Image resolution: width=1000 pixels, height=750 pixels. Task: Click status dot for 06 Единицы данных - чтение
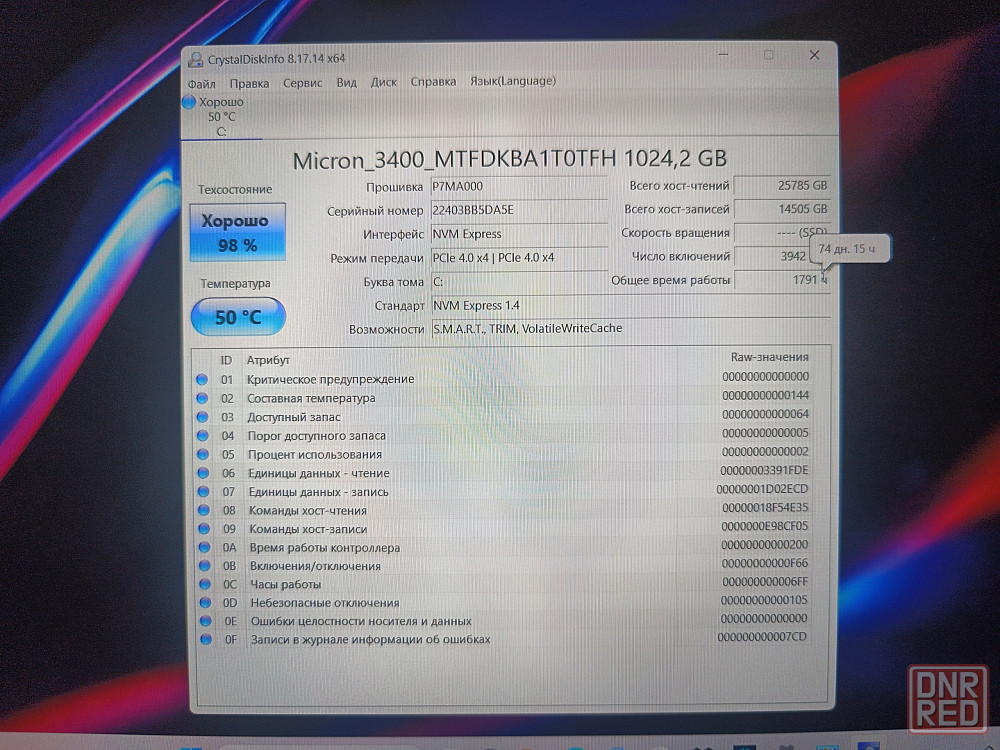[203, 473]
